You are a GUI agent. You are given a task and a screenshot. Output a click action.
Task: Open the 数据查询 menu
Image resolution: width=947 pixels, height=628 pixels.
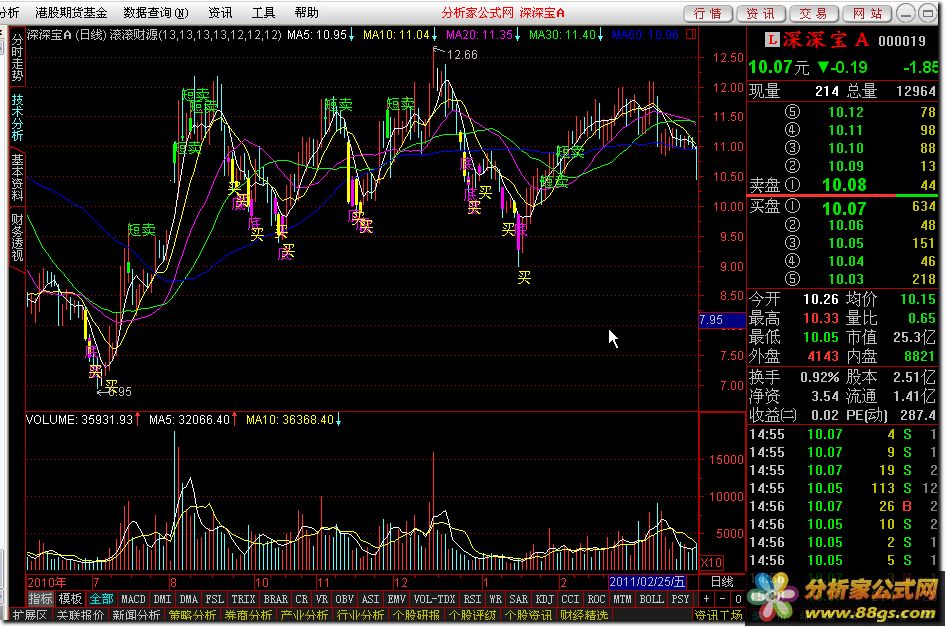[156, 13]
